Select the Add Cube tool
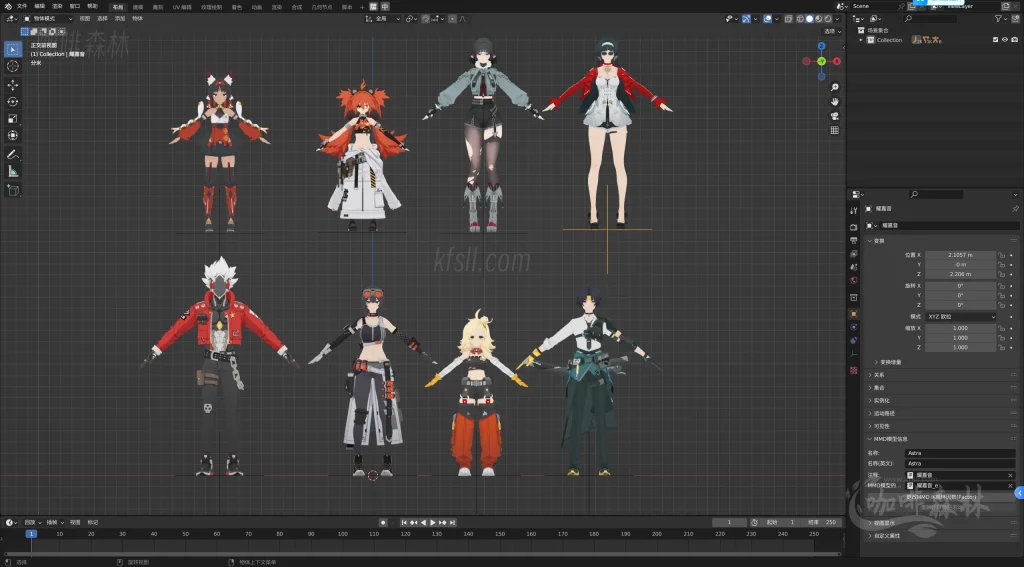This screenshot has width=1024, height=567. (12, 190)
